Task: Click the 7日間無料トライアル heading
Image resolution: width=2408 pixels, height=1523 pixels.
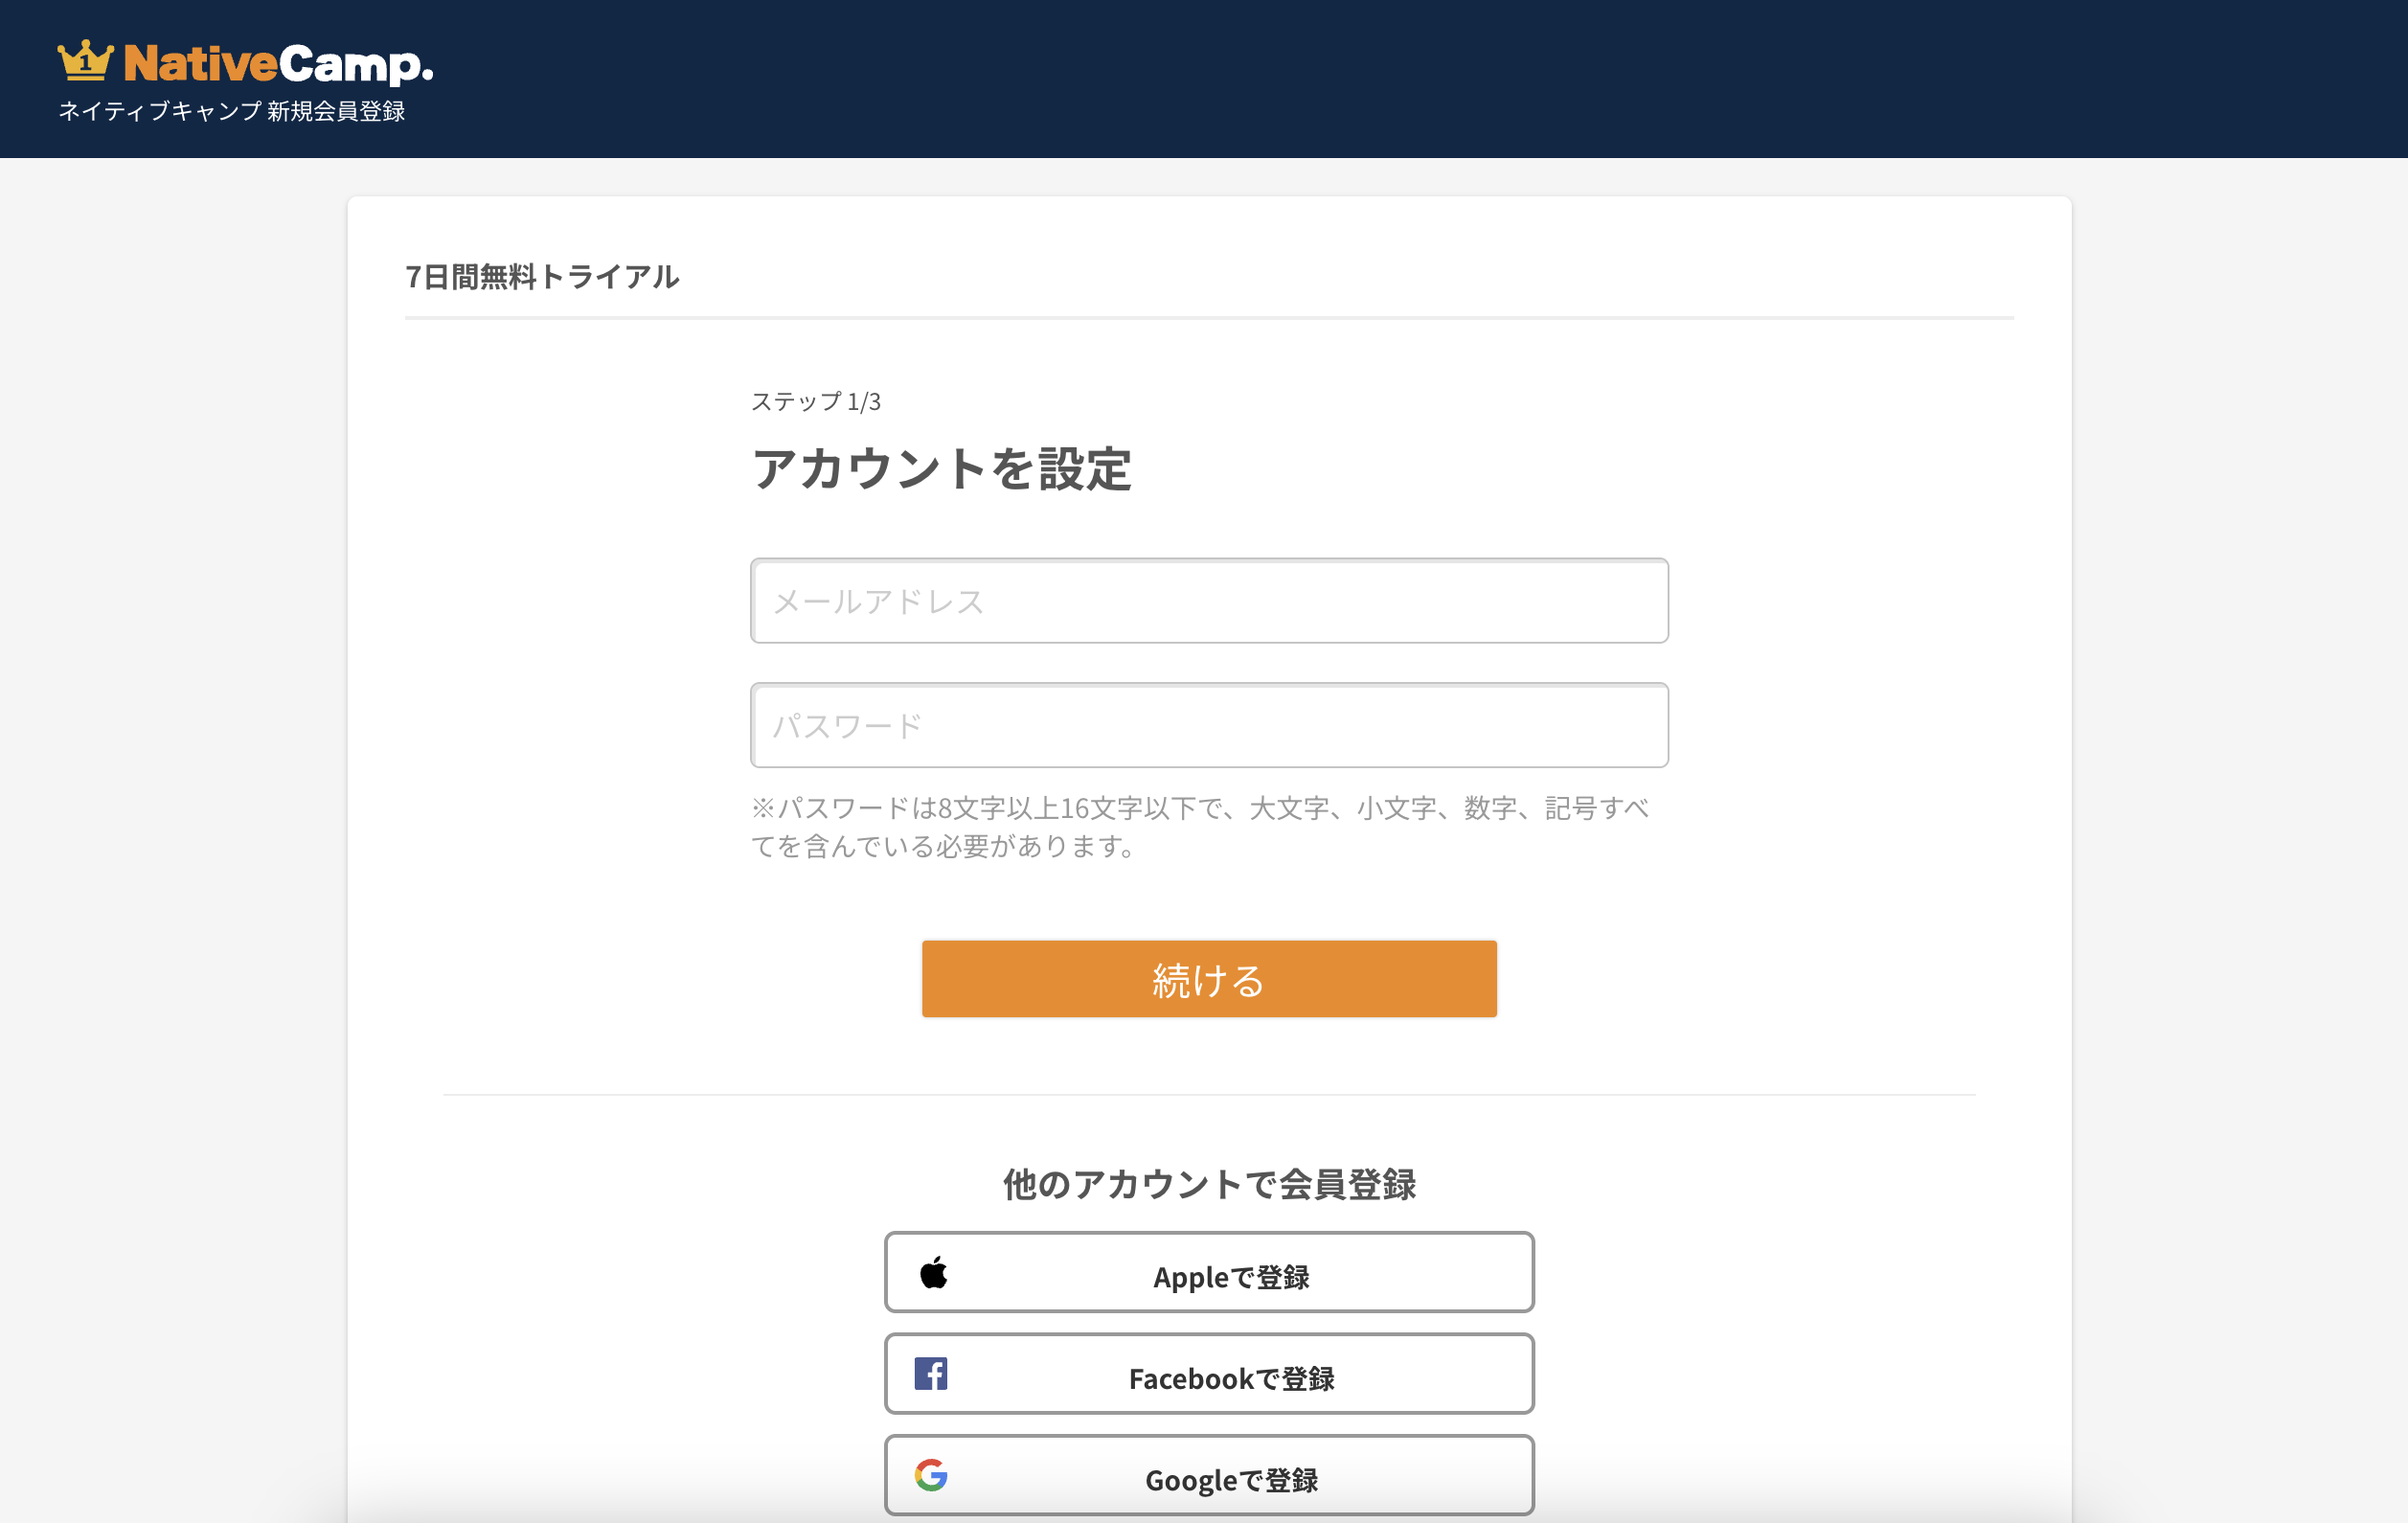Action: pos(543,277)
